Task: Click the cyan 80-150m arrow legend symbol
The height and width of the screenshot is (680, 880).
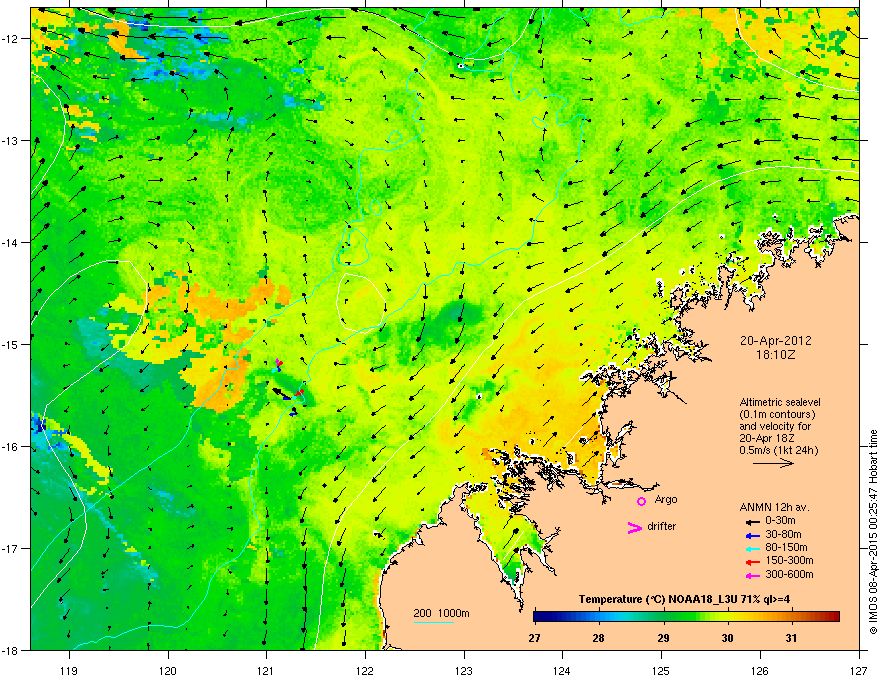Action: (x=752, y=548)
